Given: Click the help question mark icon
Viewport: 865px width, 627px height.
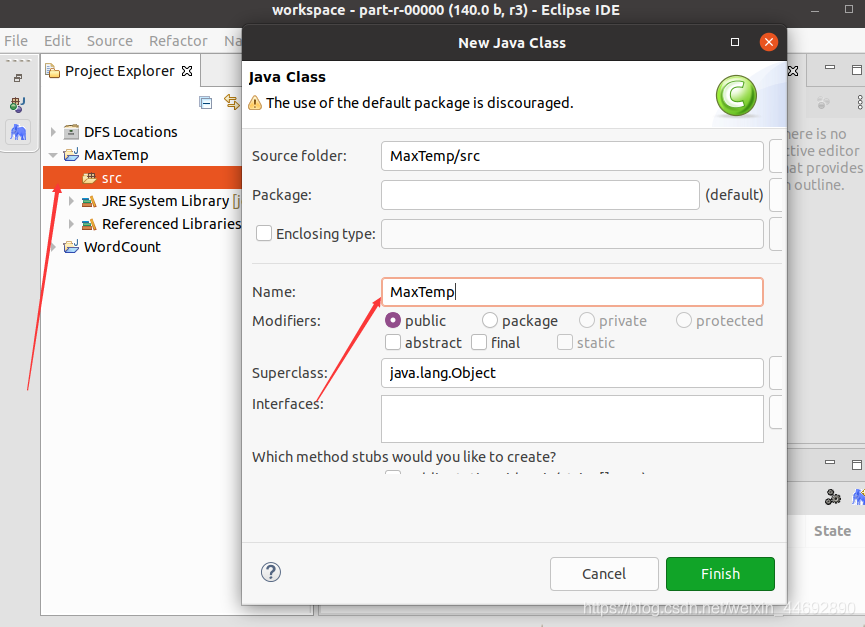Looking at the screenshot, I should (271, 572).
